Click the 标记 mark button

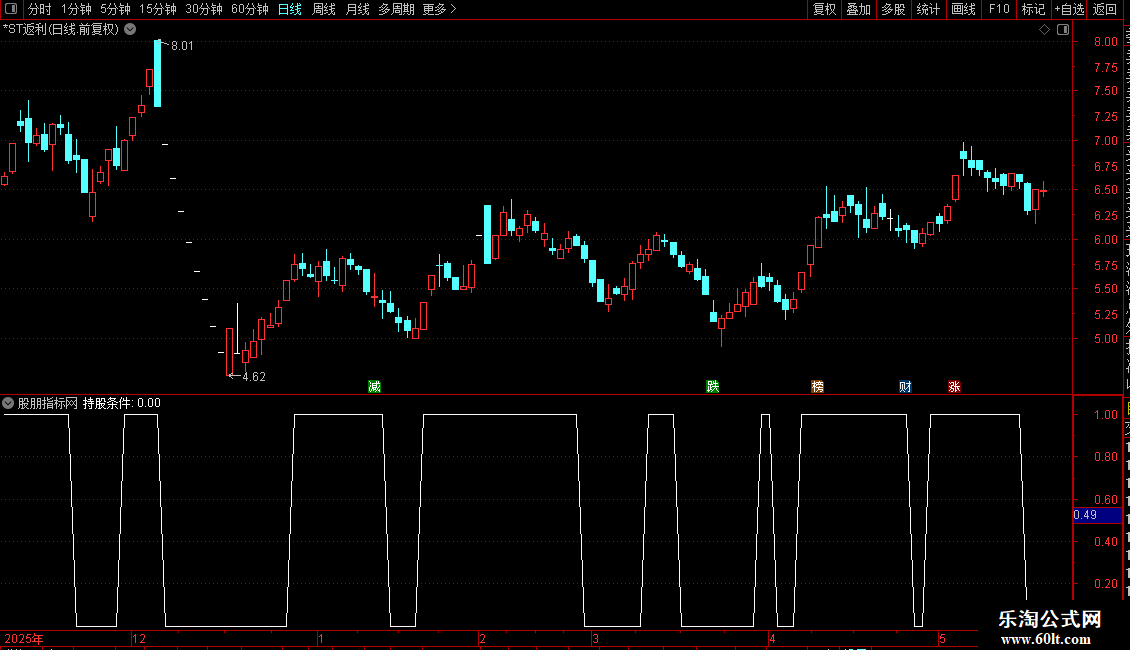(x=1033, y=9)
